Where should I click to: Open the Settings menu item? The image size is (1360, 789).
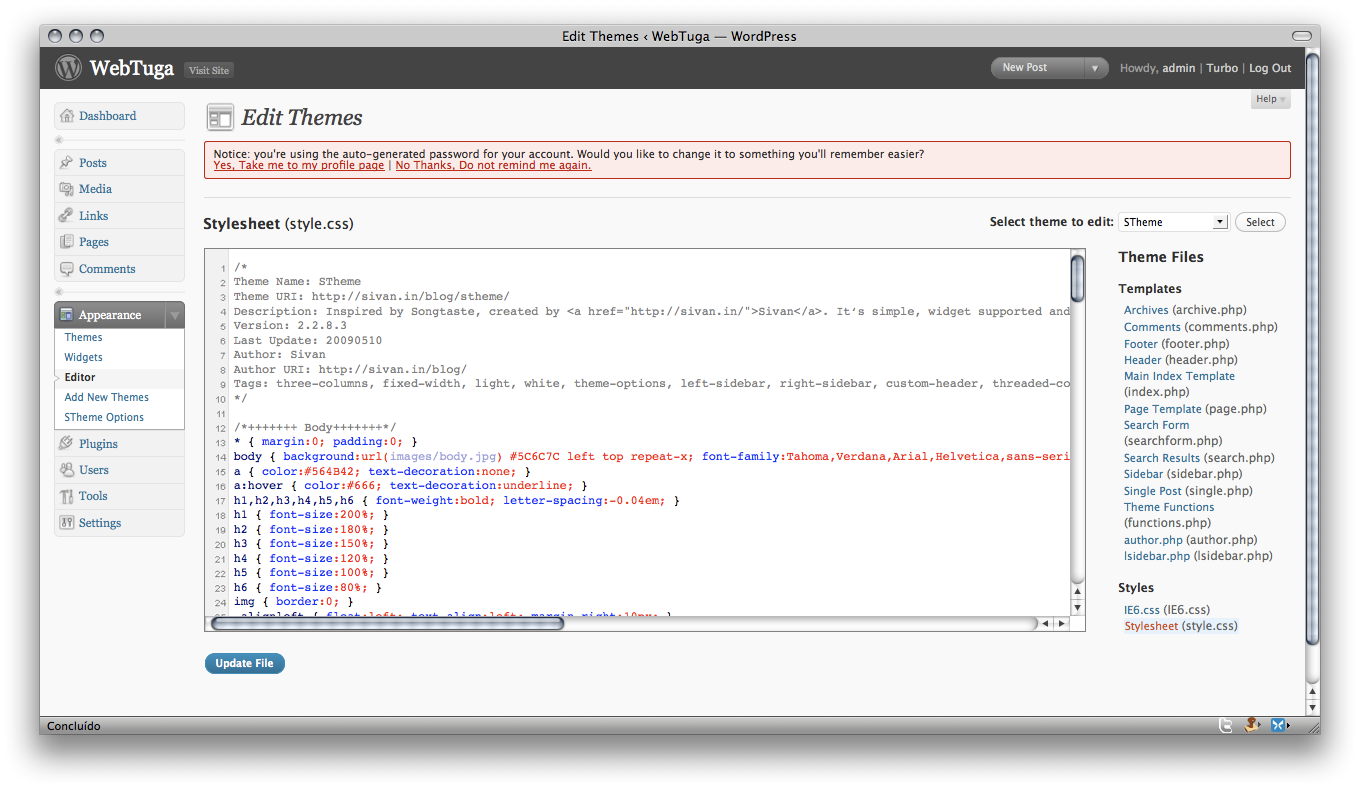click(120, 523)
